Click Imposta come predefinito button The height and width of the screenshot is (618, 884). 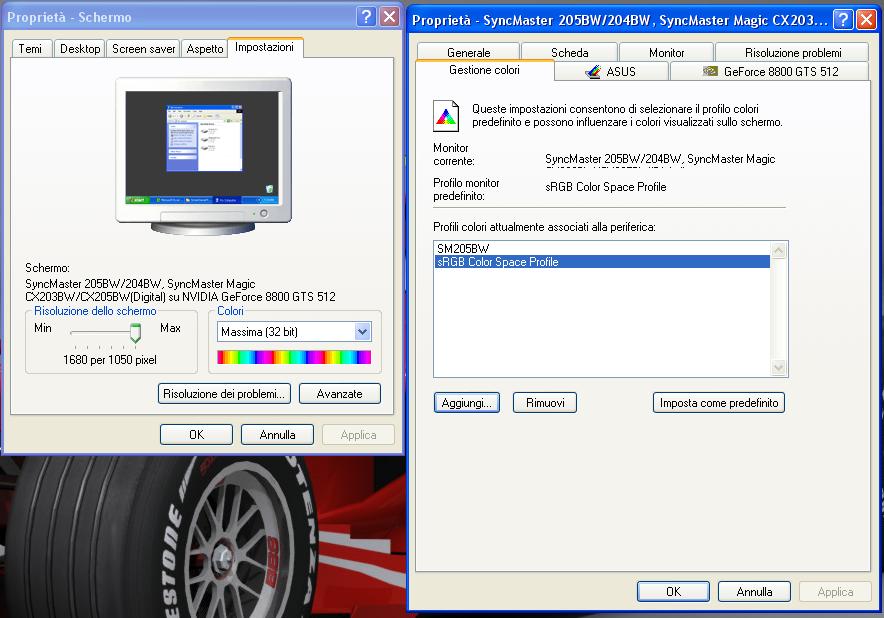click(719, 403)
